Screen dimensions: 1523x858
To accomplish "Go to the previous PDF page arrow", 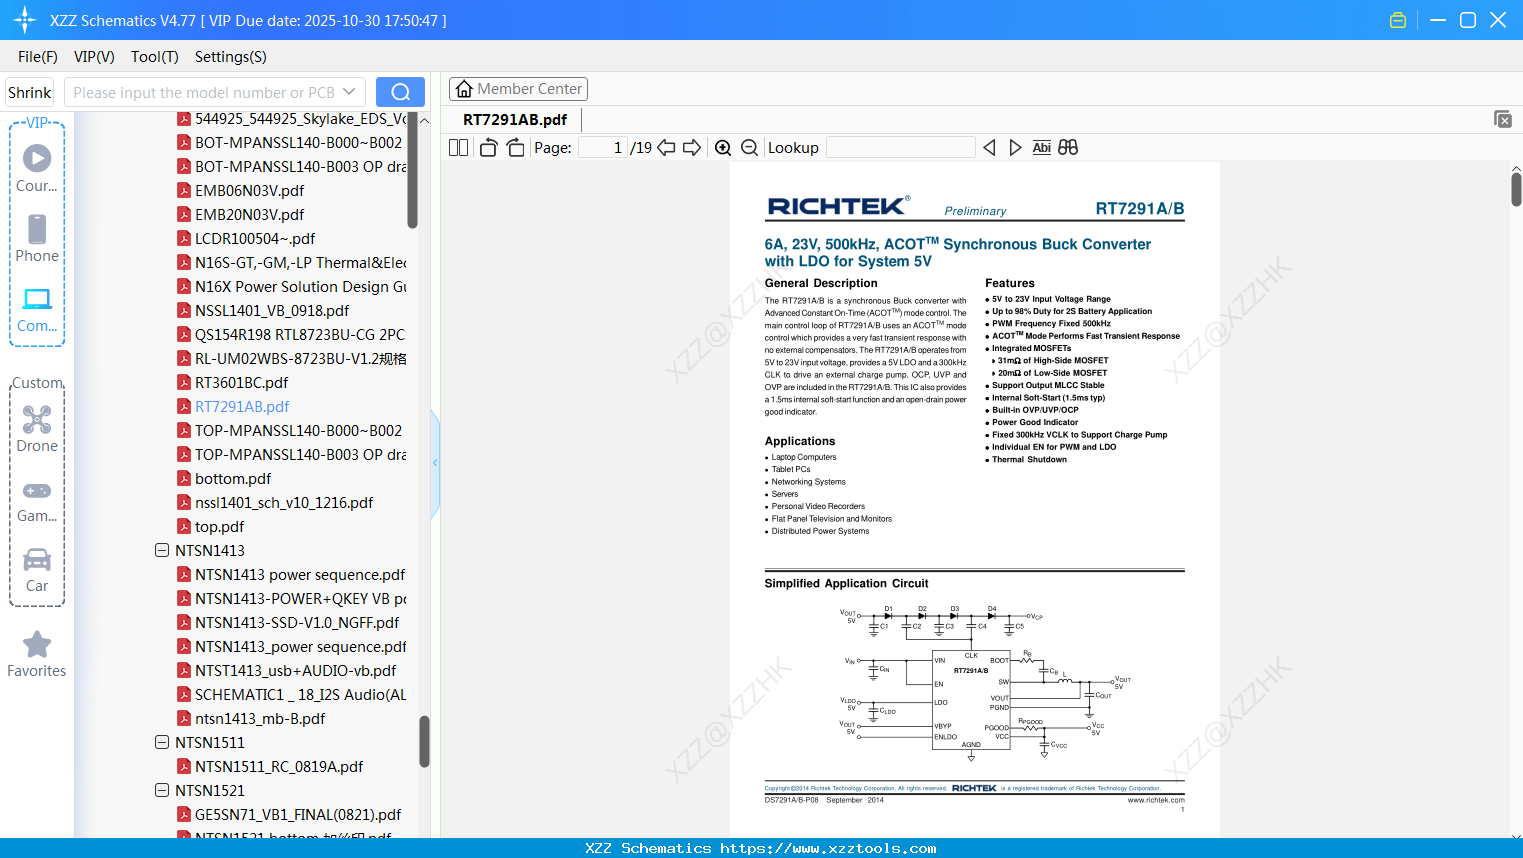I will [x=666, y=148].
